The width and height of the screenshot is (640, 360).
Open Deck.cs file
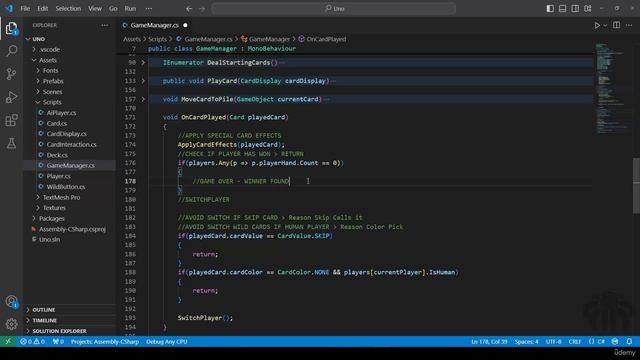pyautogui.click(x=57, y=155)
